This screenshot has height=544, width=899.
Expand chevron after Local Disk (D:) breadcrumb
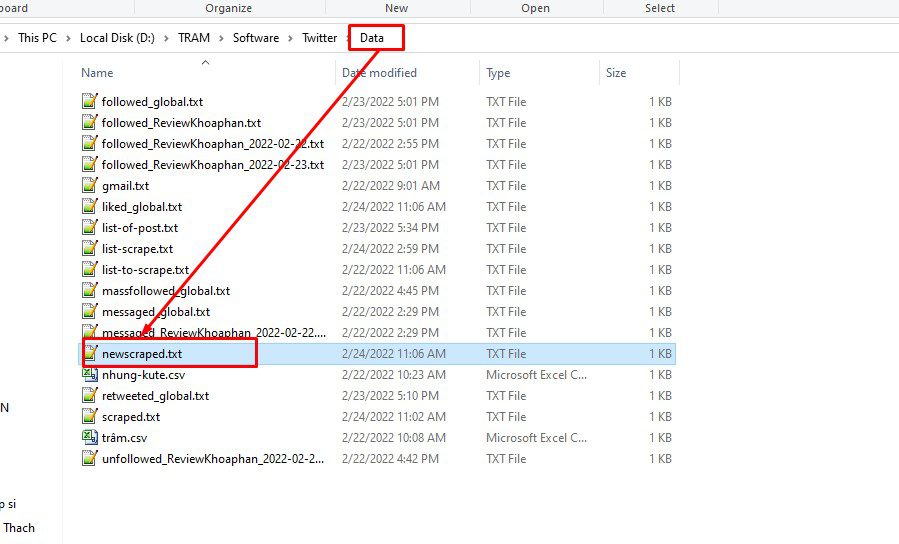tap(166, 38)
